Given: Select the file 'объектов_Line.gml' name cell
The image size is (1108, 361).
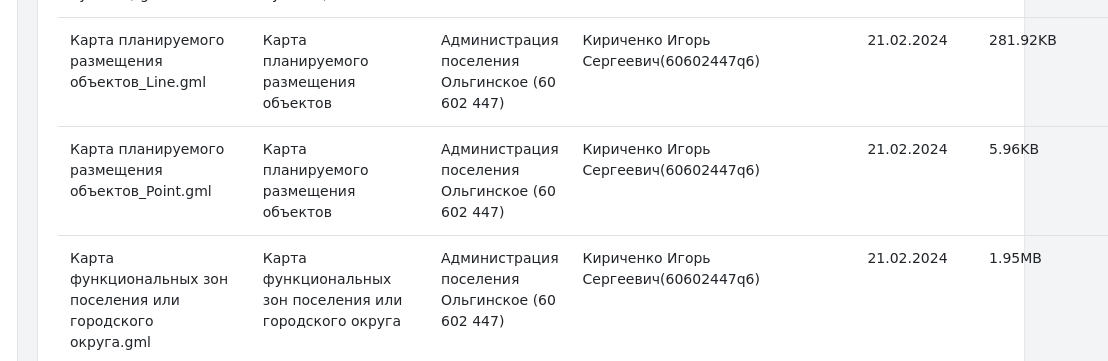Looking at the screenshot, I should (x=147, y=61).
